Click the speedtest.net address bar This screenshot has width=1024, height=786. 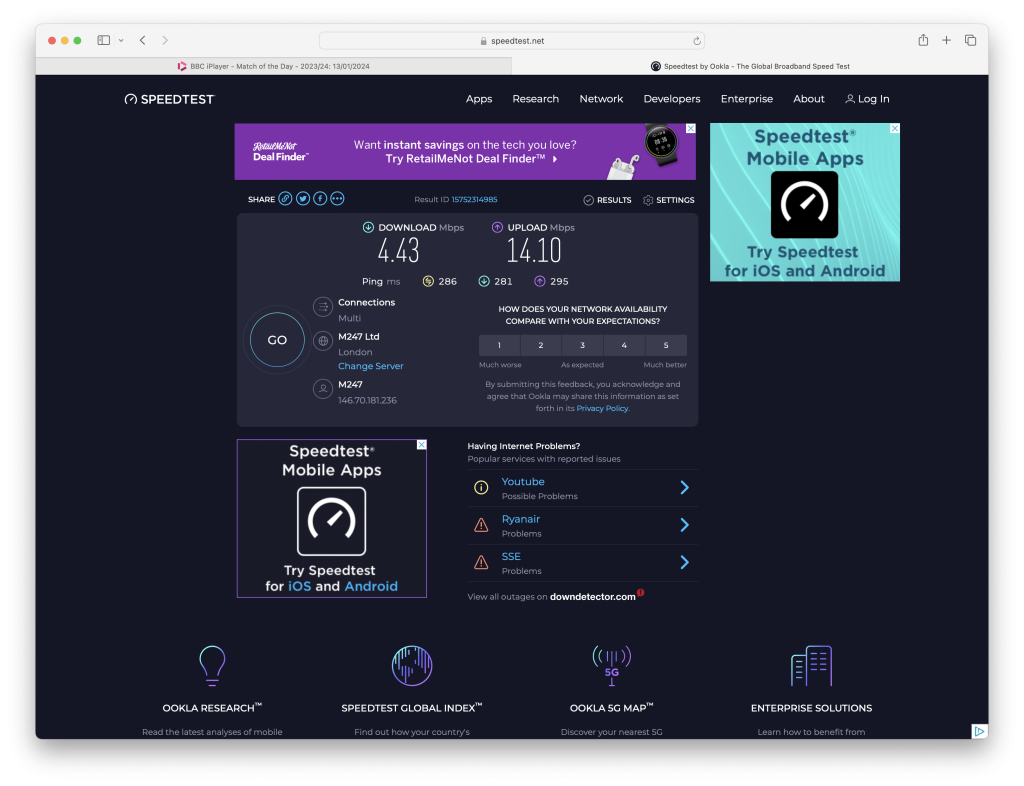[511, 40]
